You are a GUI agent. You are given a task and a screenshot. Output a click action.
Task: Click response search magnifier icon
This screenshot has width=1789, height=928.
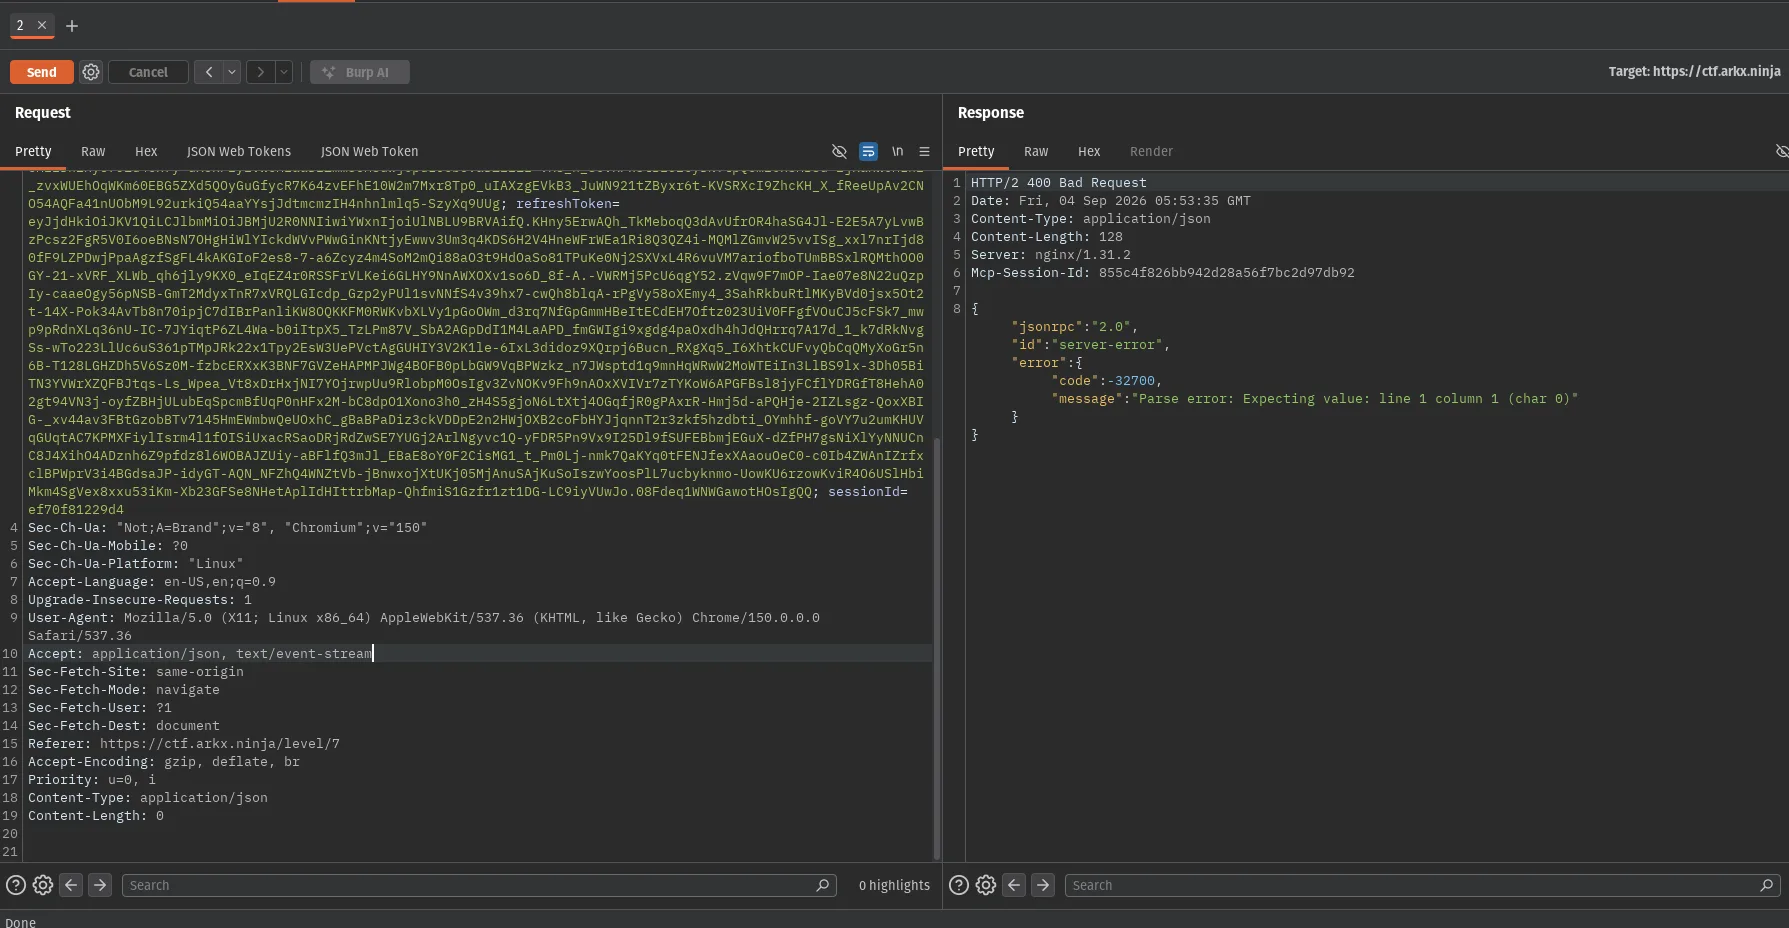[x=1766, y=885]
